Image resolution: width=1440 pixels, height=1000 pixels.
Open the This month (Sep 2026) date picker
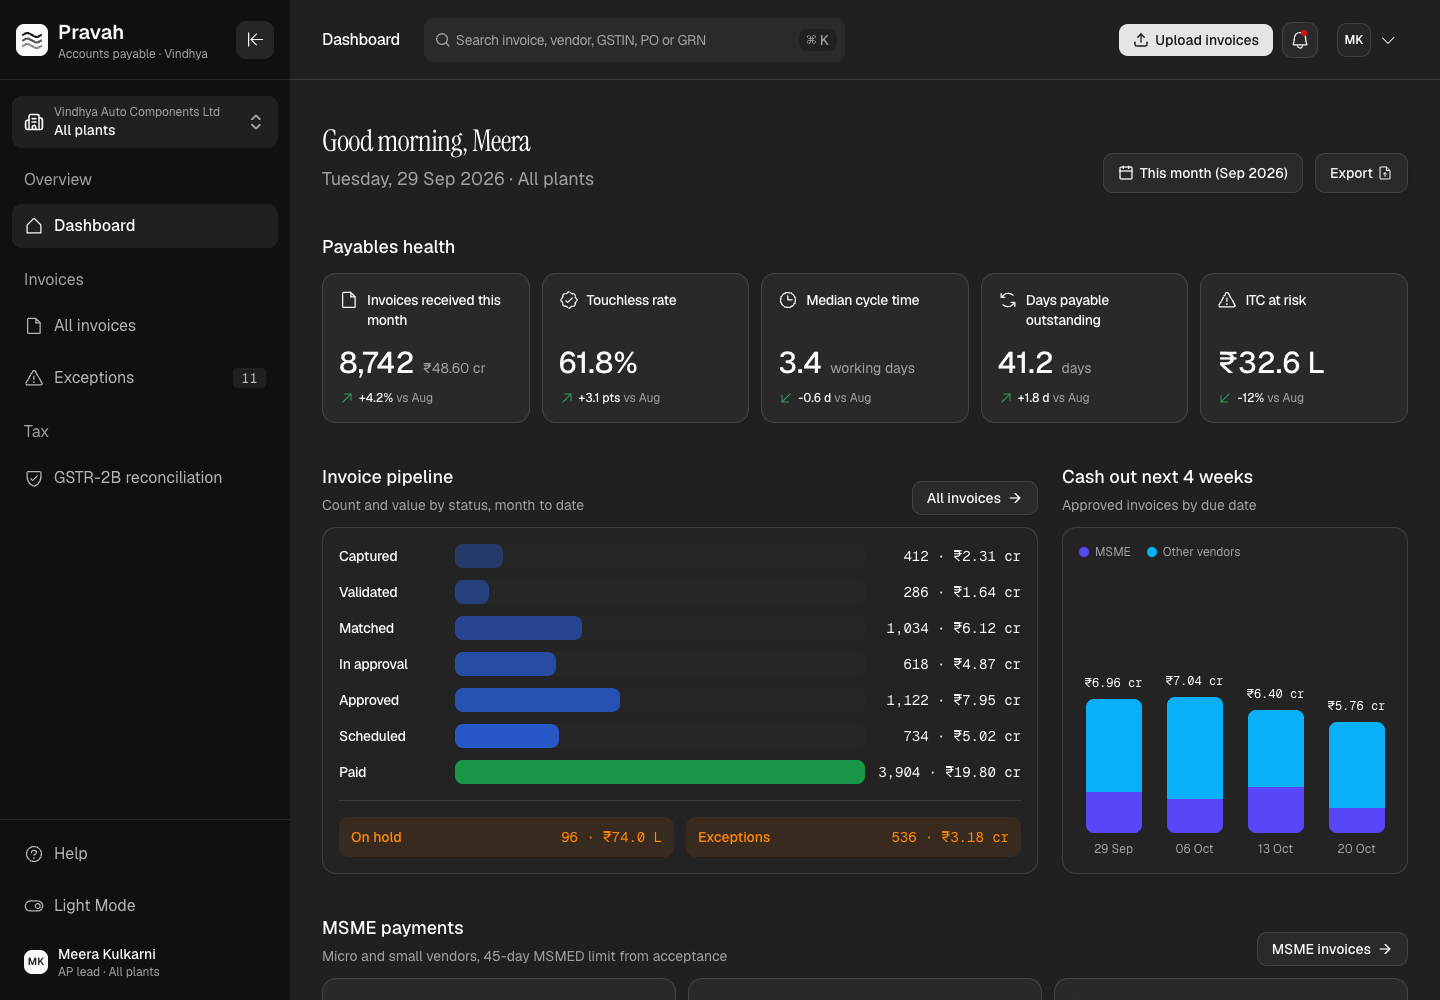[x=1203, y=173]
